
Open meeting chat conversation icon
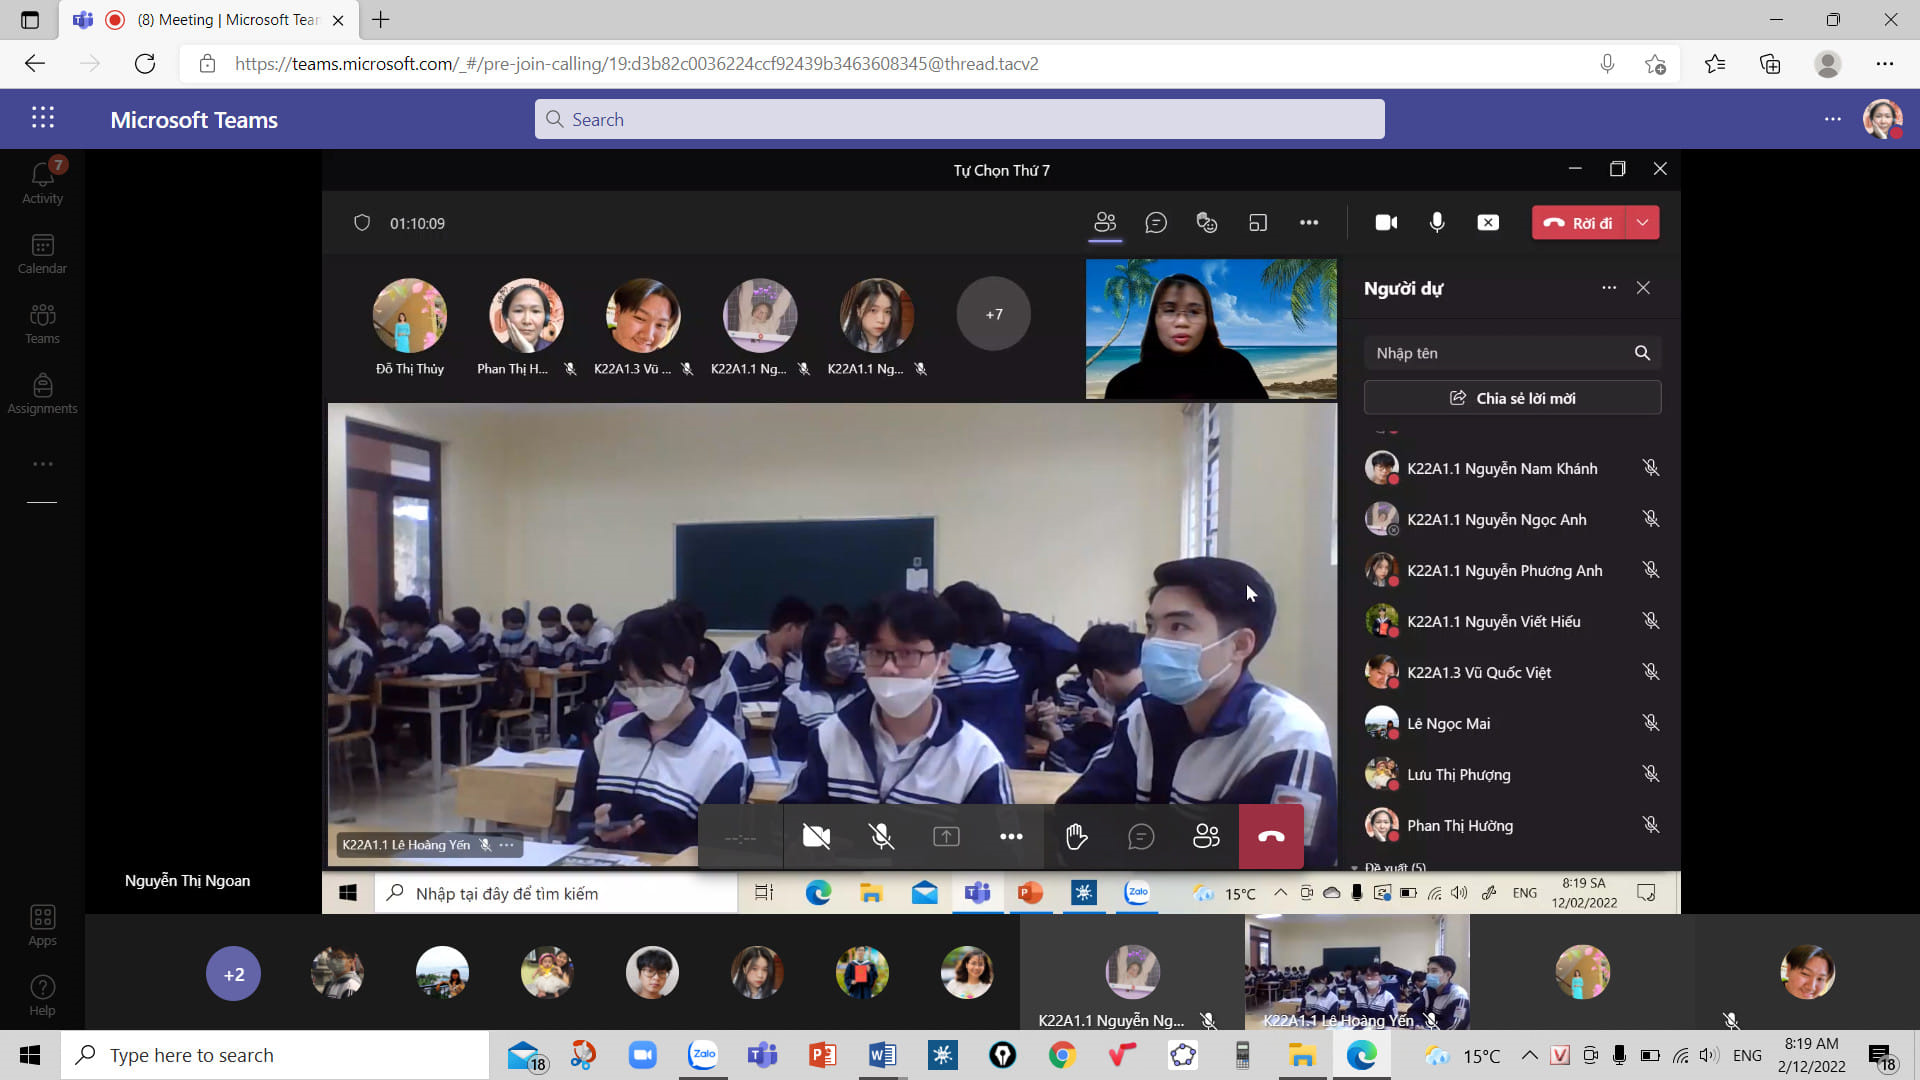[1156, 223]
